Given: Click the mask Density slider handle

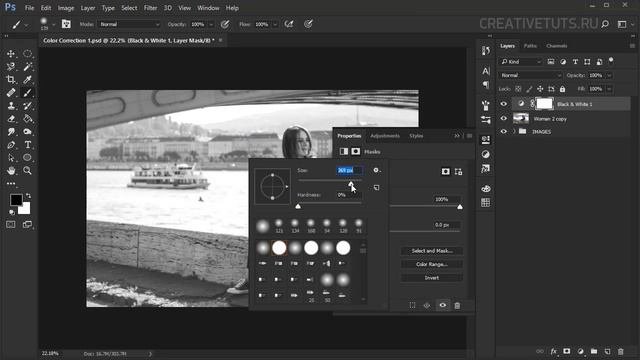Looking at the screenshot, I should (460, 207).
